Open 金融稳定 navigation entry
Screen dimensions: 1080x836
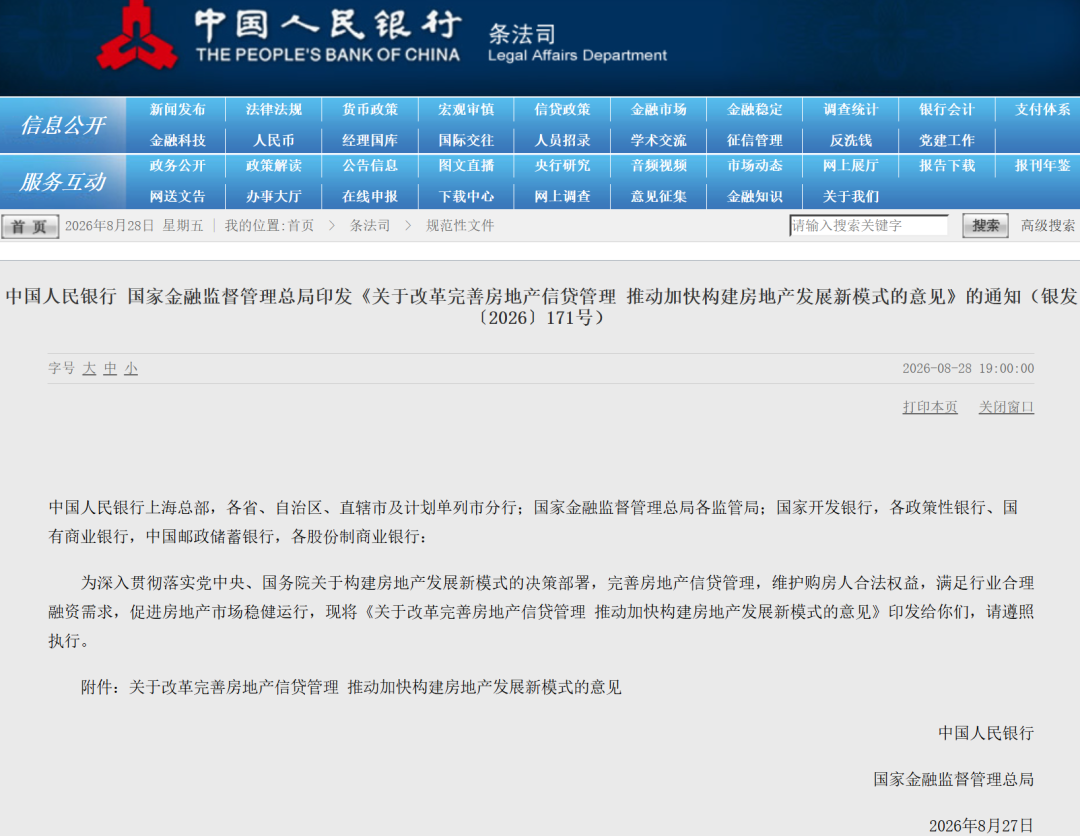(755, 110)
